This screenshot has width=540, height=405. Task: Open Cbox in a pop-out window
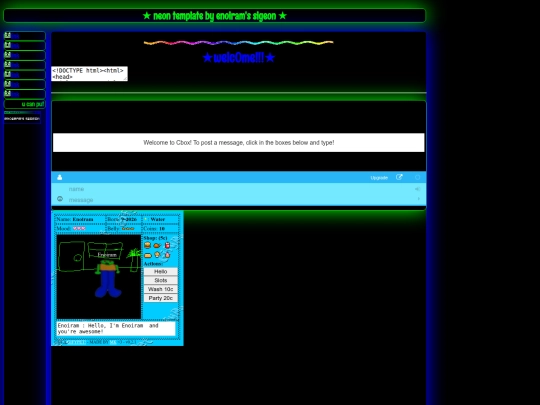tap(399, 177)
